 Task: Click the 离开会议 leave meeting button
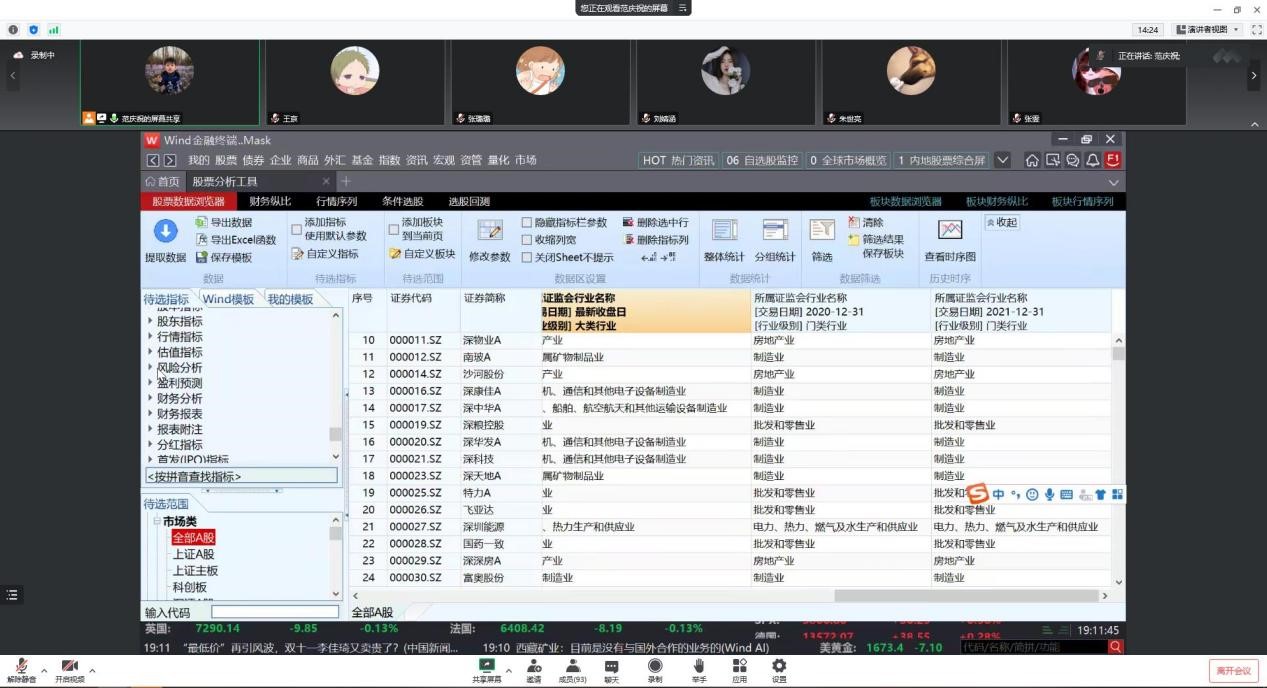pos(1235,670)
